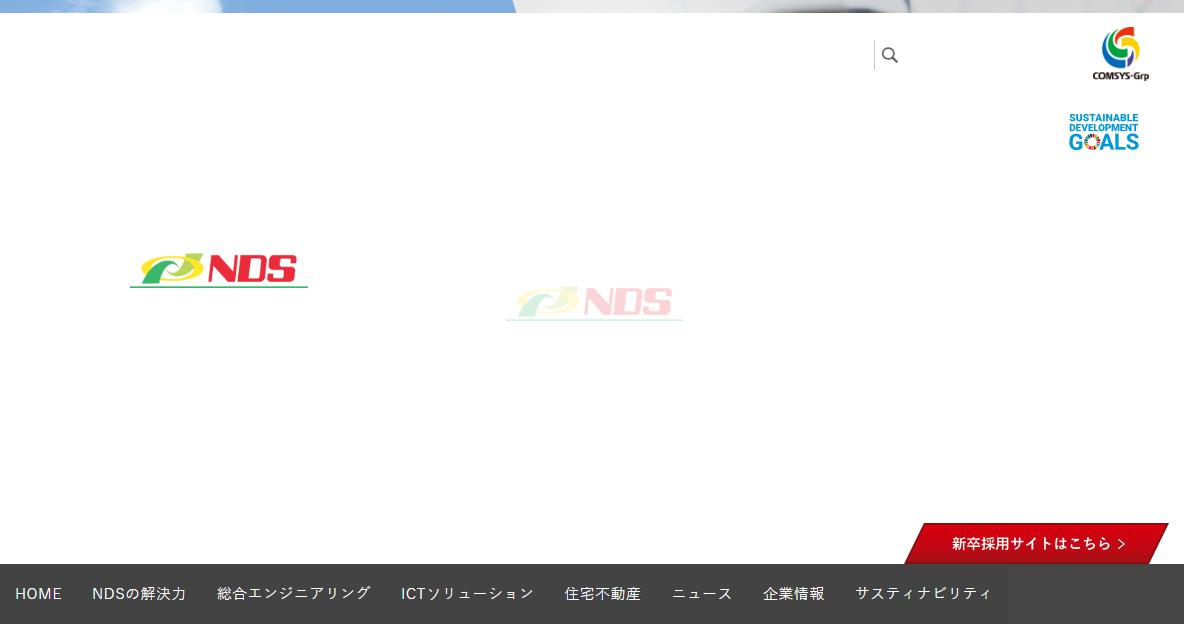Click the NDS logo above the green line

pos(219,270)
